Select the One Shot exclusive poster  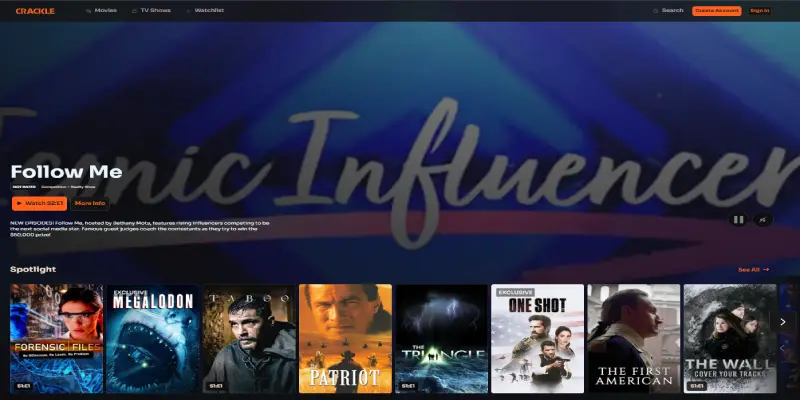pyautogui.click(x=537, y=338)
